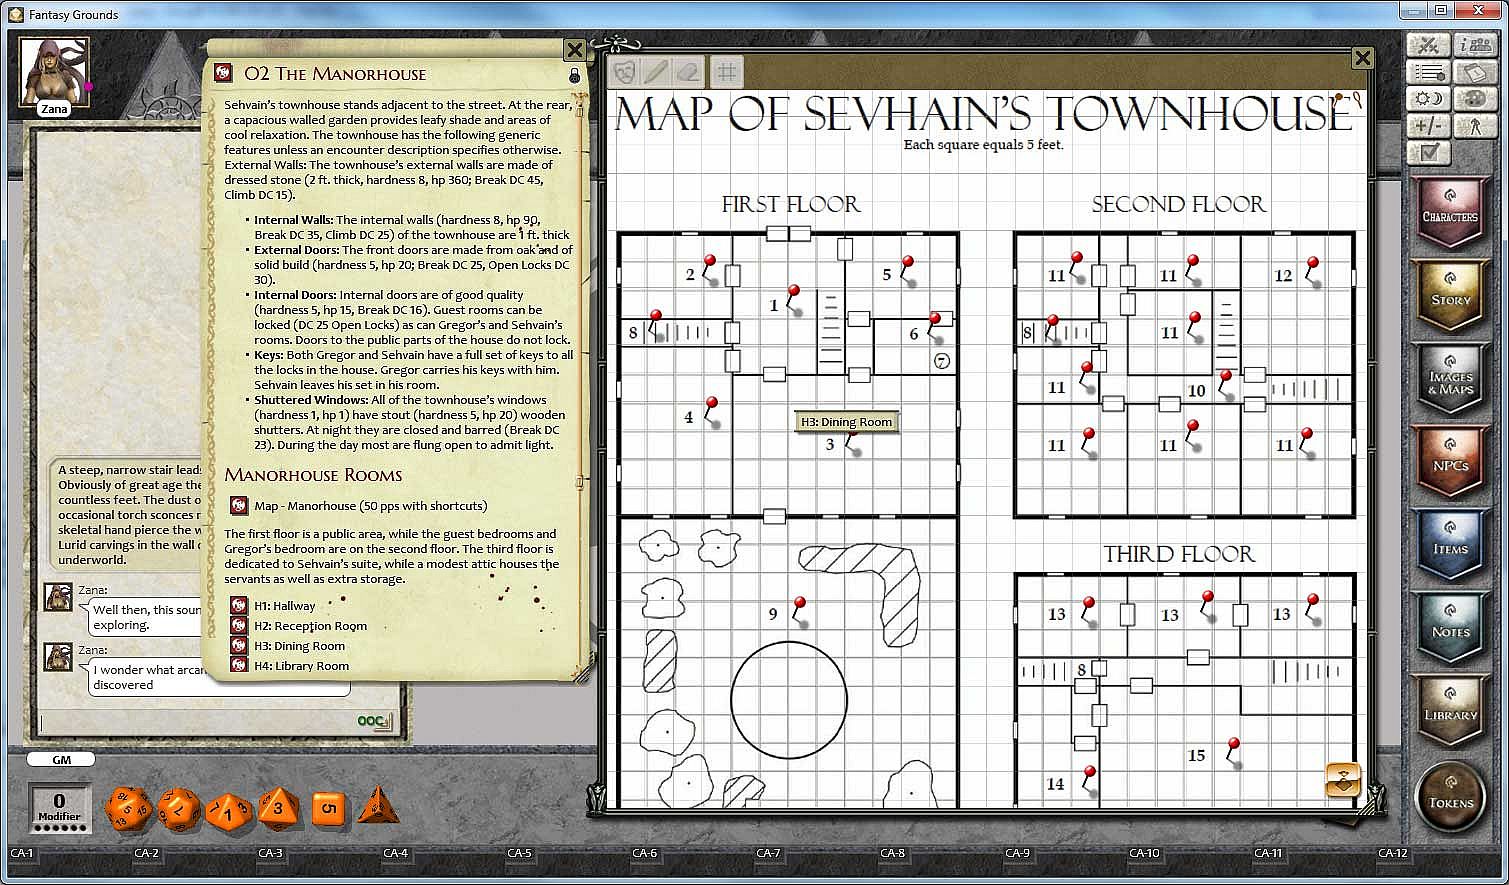
Task: Click the H1: Hallway text link
Action: pos(284,606)
